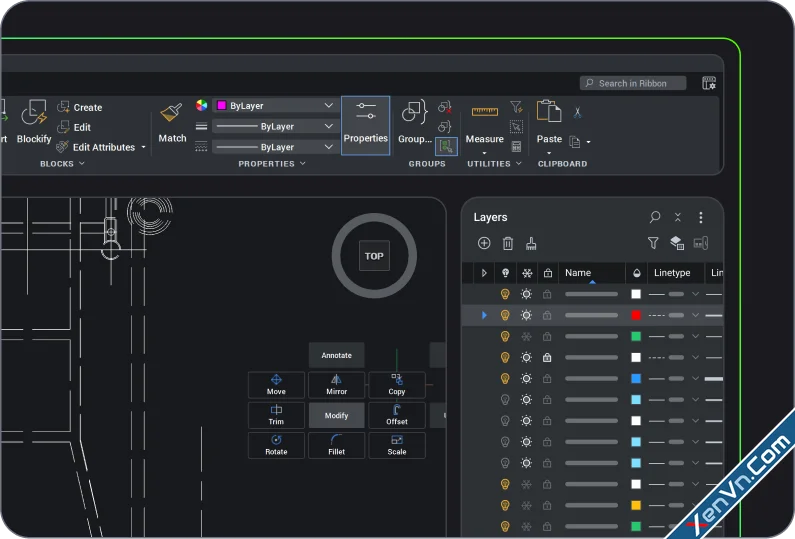Screen dimensions: 795x539
Task: Select the Mirror tool in Quad
Action: pos(337,385)
